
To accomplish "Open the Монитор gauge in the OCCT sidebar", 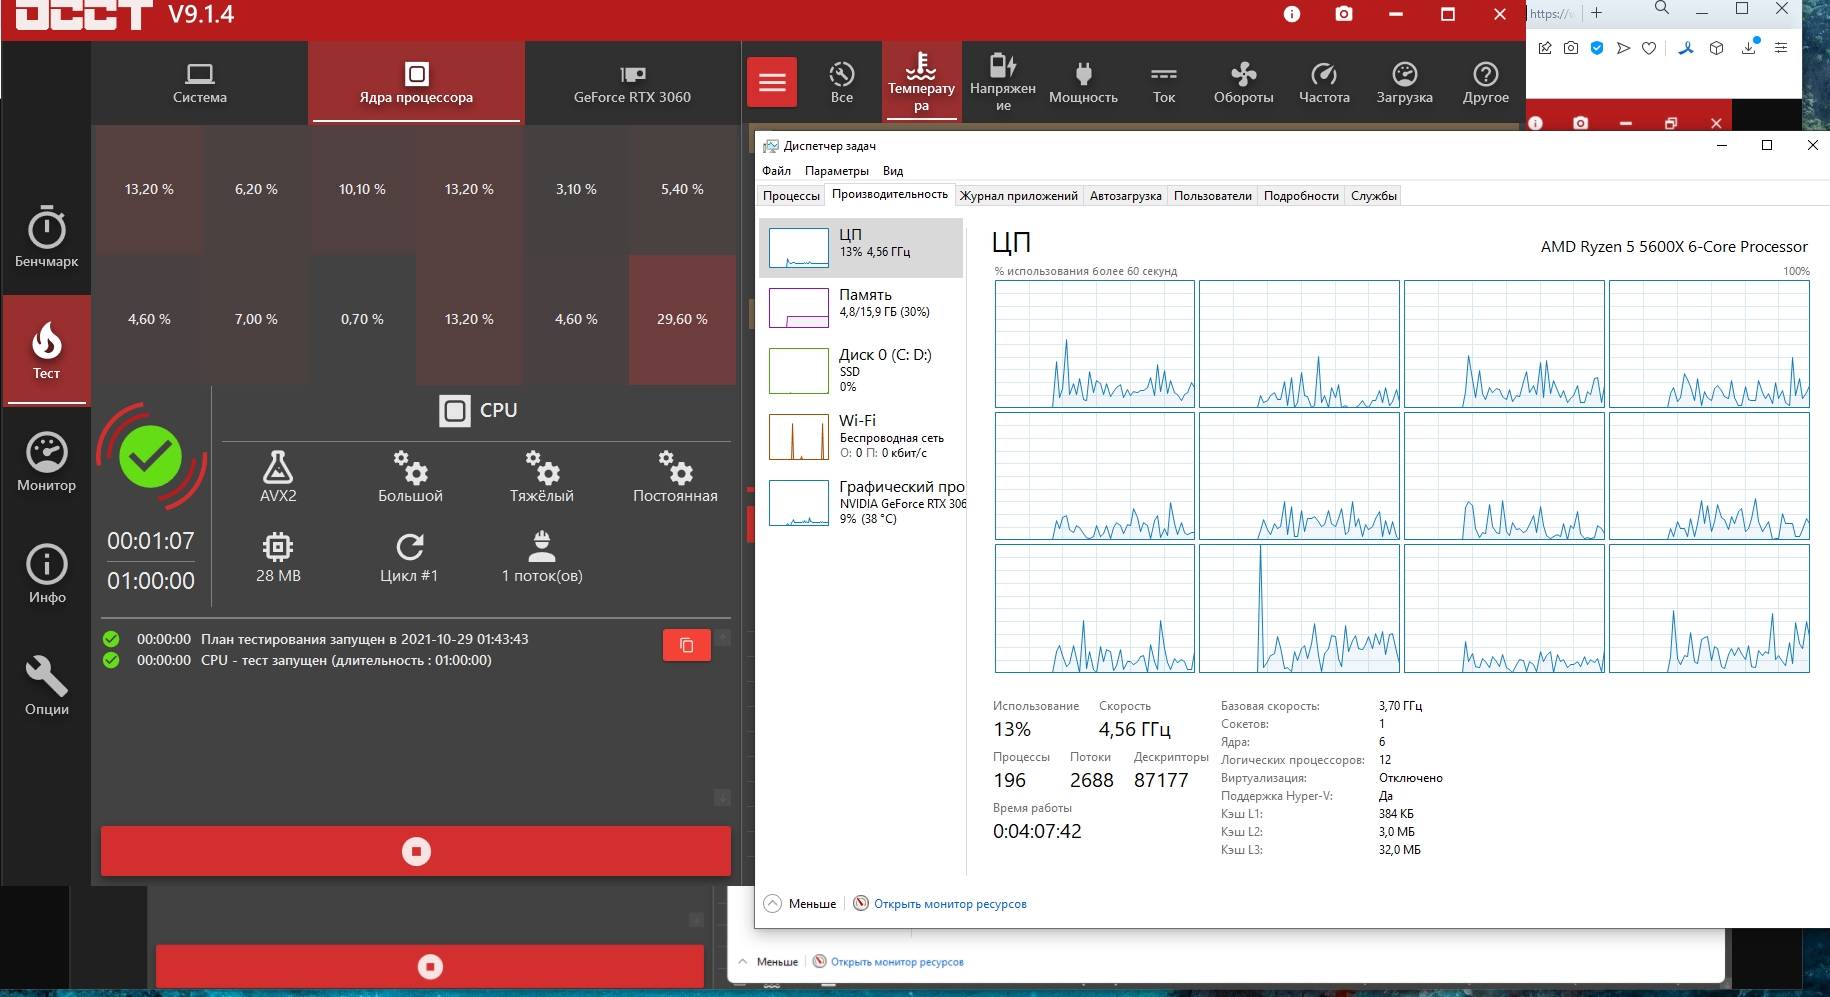I will point(47,462).
